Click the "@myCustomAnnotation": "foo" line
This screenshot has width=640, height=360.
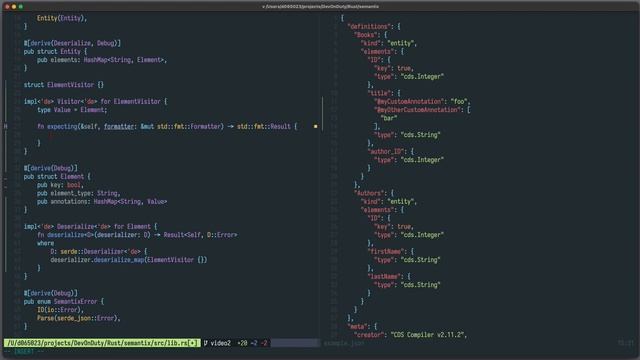422,102
